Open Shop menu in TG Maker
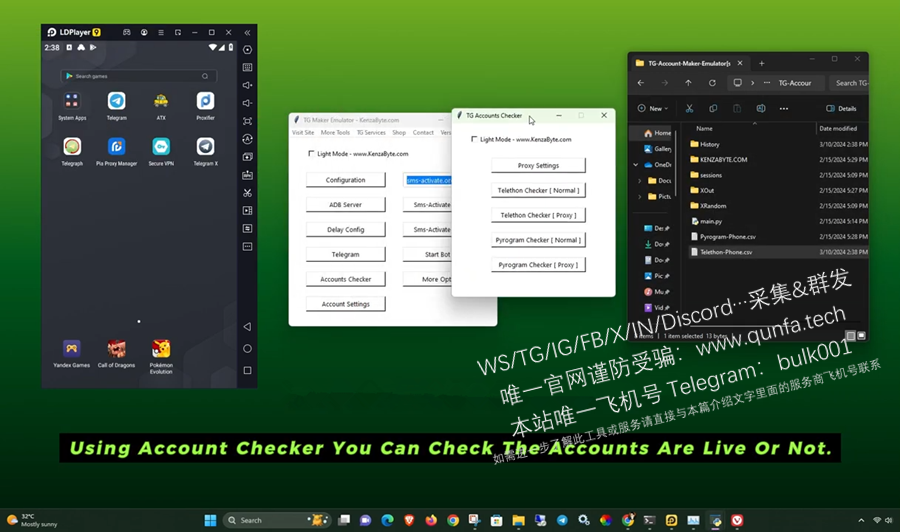Screen dimensions: 900x532 [399, 133]
